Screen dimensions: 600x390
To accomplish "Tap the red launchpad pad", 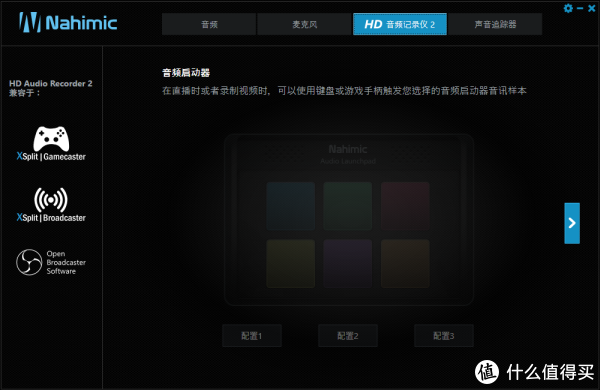I will tap(405, 206).
